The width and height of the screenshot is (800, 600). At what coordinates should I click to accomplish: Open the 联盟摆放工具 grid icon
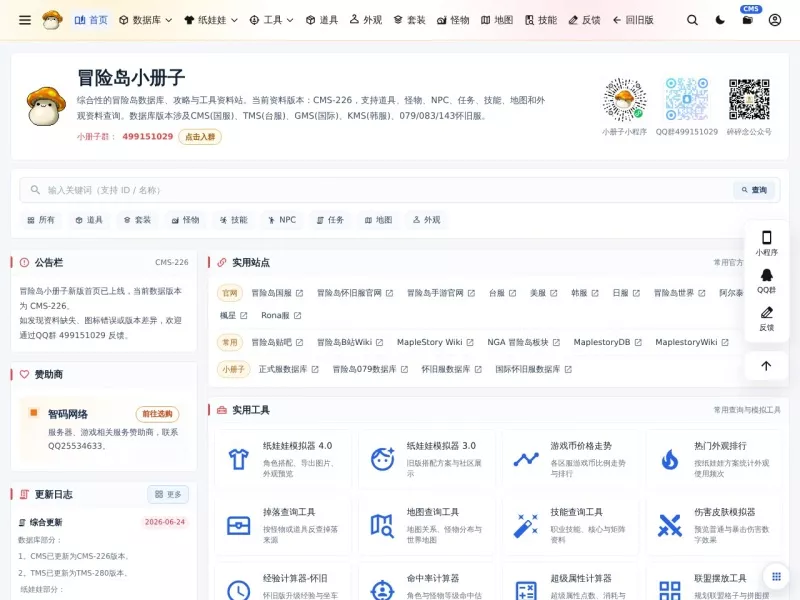tap(670, 590)
